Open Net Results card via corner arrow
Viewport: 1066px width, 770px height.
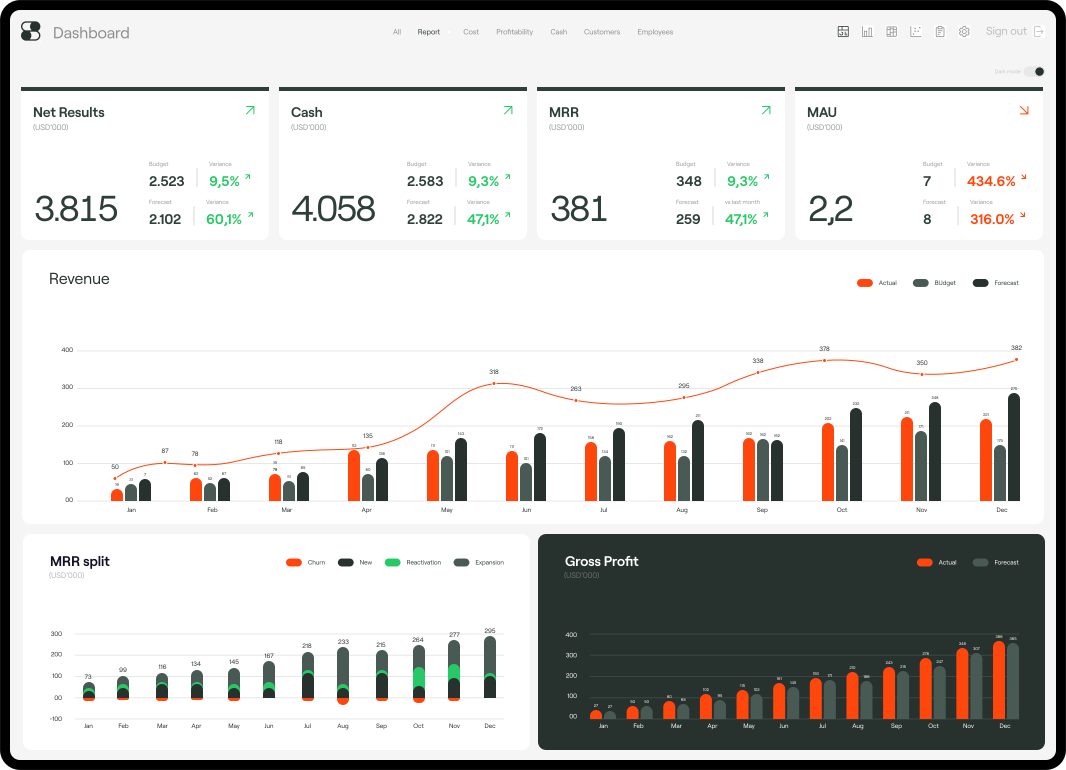pyautogui.click(x=250, y=110)
